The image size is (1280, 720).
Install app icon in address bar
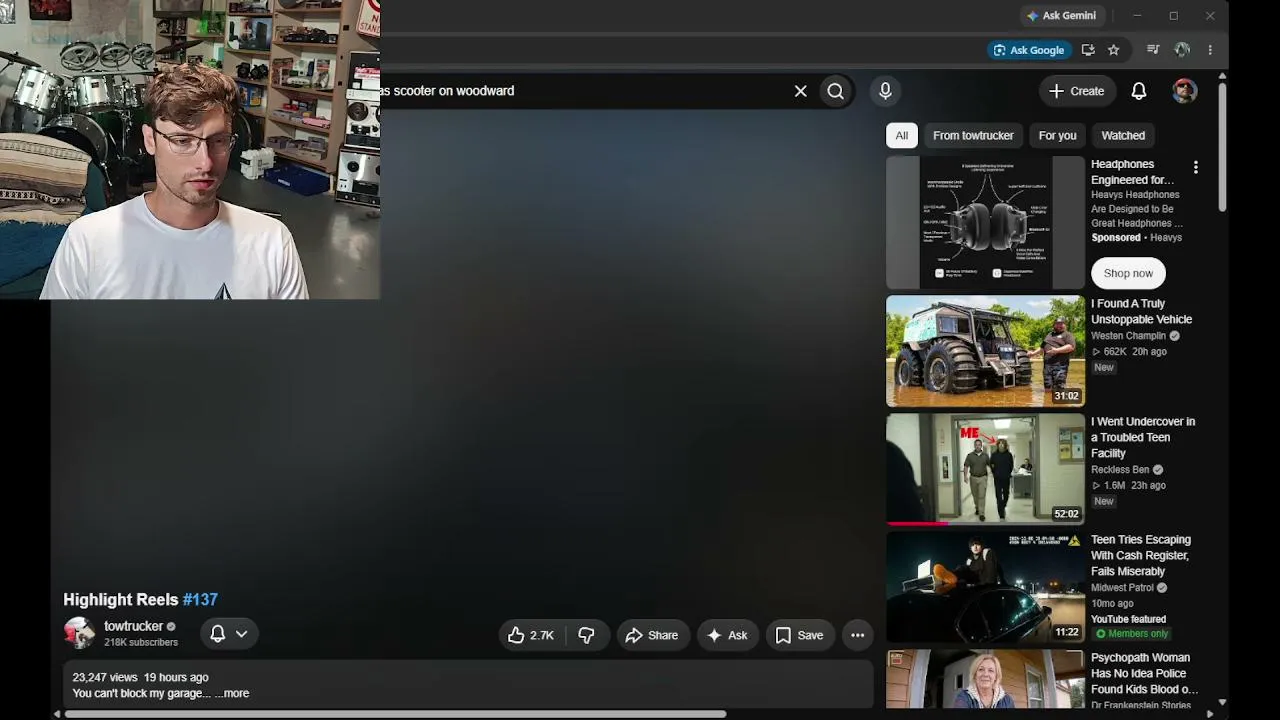(x=1088, y=50)
